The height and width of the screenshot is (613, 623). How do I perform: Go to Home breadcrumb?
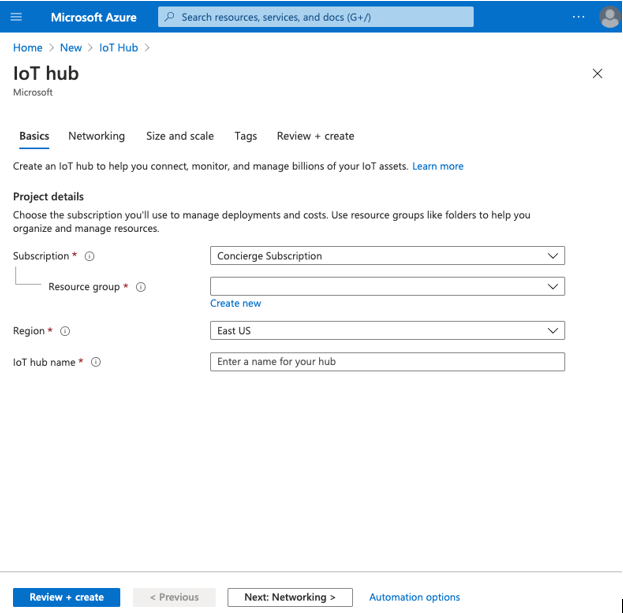pyautogui.click(x=28, y=48)
